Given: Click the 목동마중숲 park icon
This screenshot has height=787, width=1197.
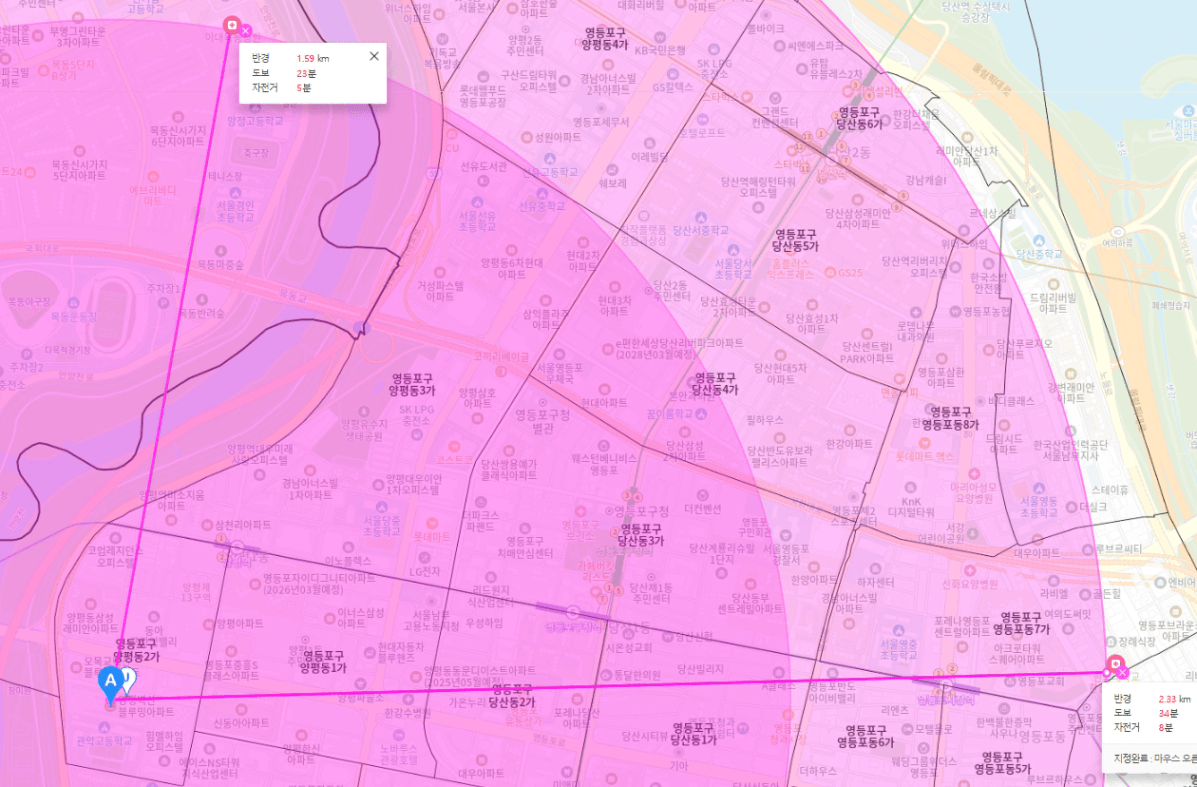Looking at the screenshot, I should pyautogui.click(x=221, y=250).
